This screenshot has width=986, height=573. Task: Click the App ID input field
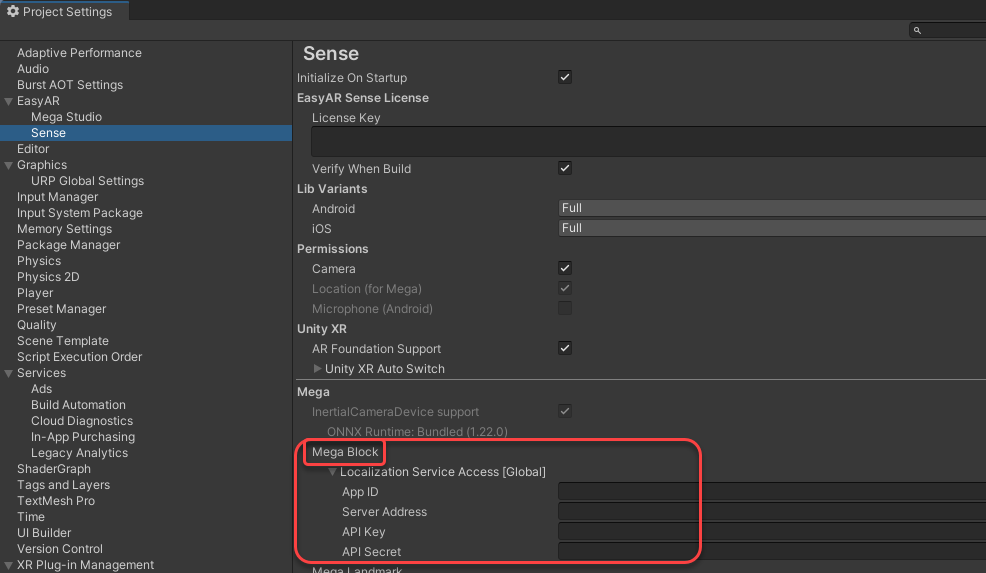tap(771, 492)
